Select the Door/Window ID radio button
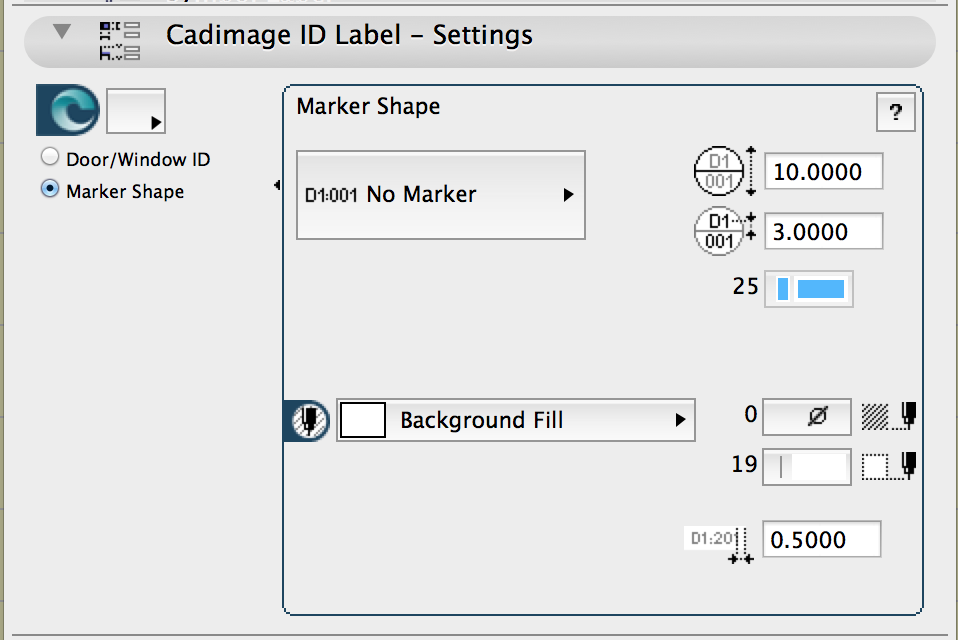The image size is (958, 640). click(50, 157)
